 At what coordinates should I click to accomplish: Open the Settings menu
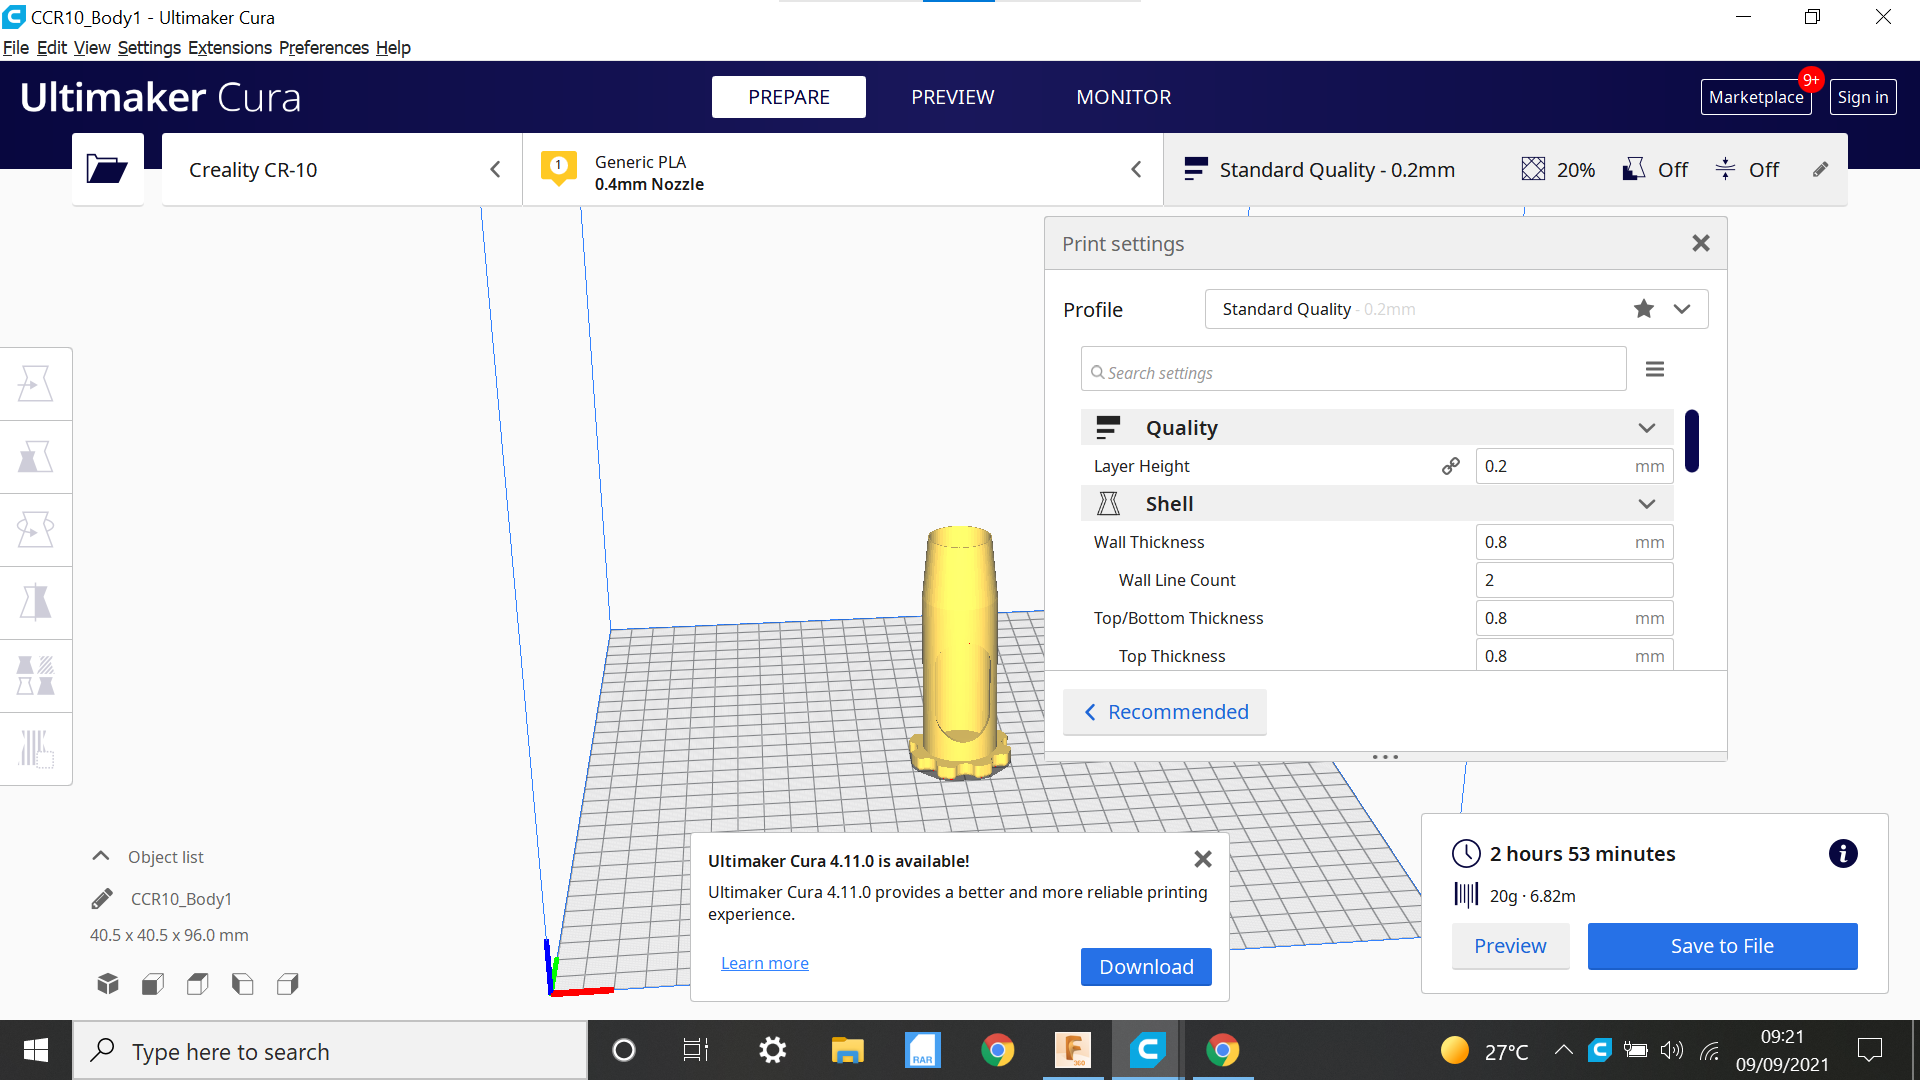coord(149,48)
